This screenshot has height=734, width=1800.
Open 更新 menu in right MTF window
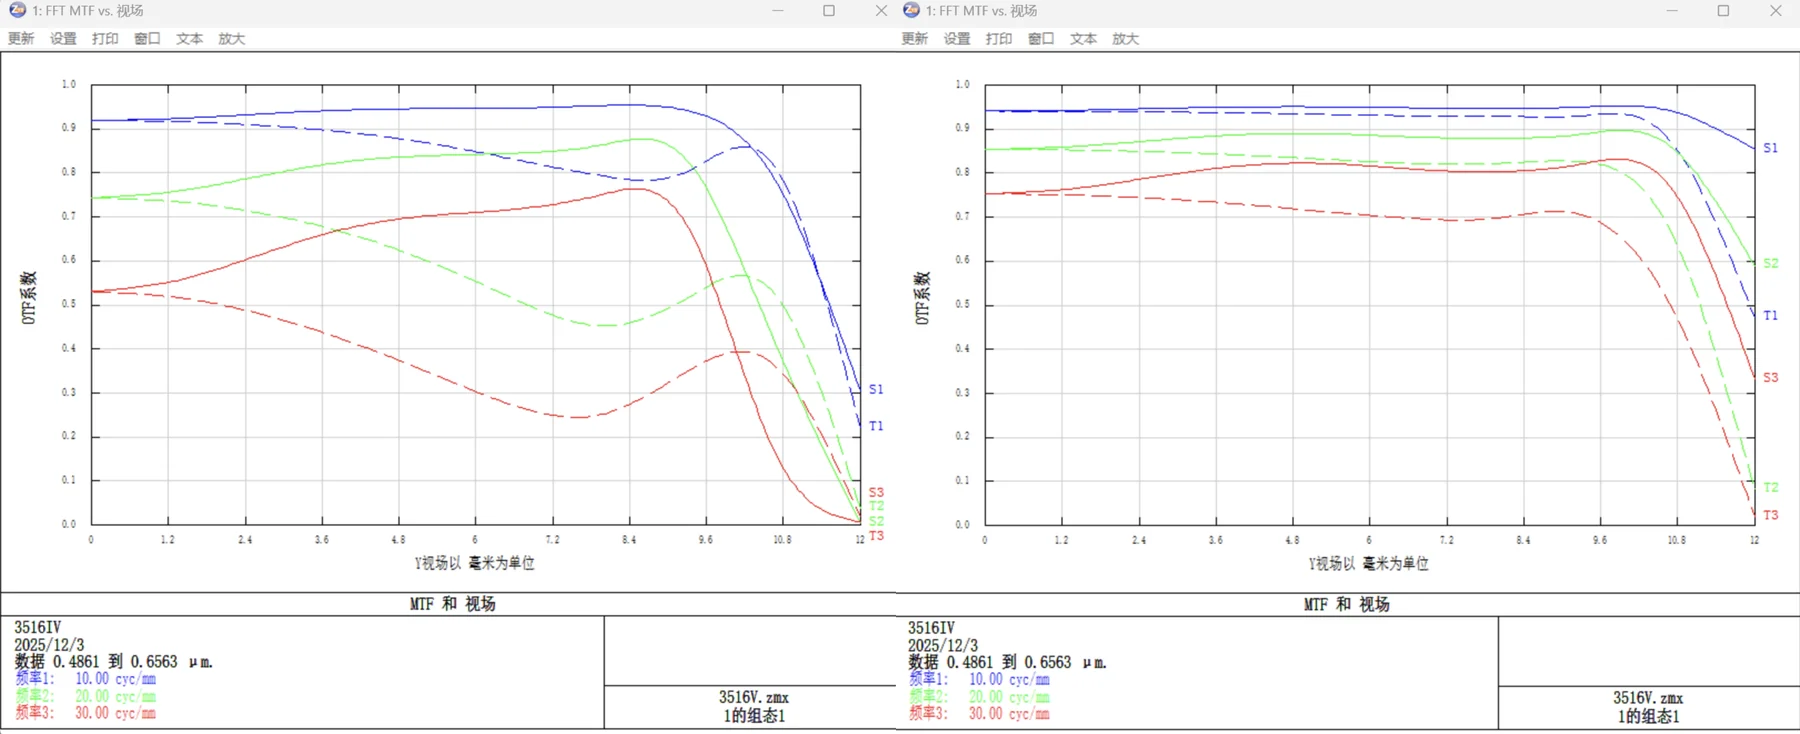pyautogui.click(x=915, y=38)
